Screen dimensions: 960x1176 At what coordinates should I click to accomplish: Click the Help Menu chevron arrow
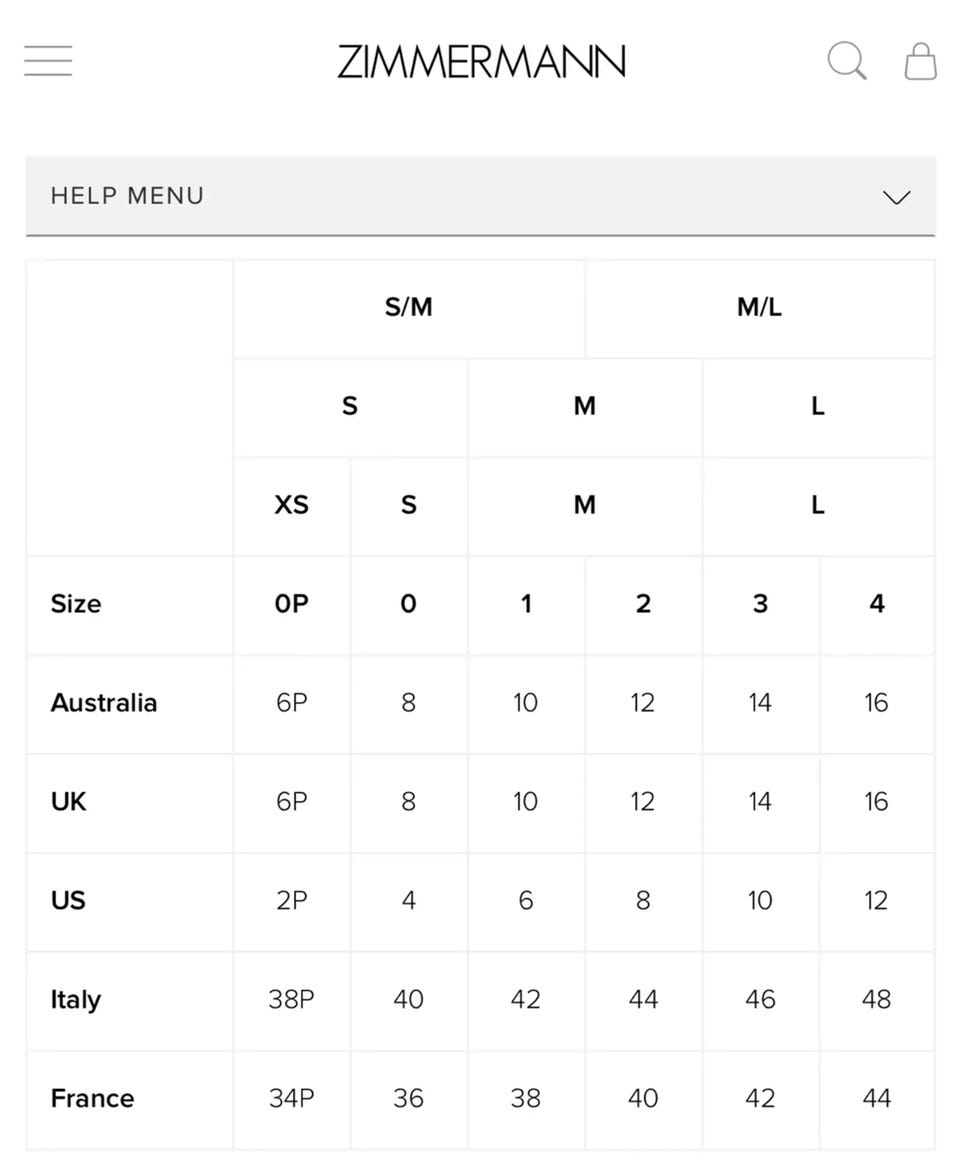(x=897, y=197)
